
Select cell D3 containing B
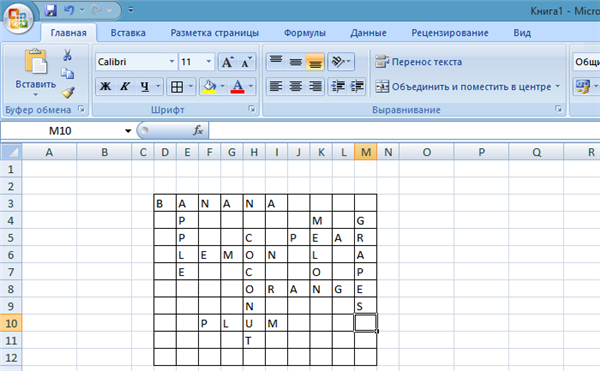(x=165, y=203)
